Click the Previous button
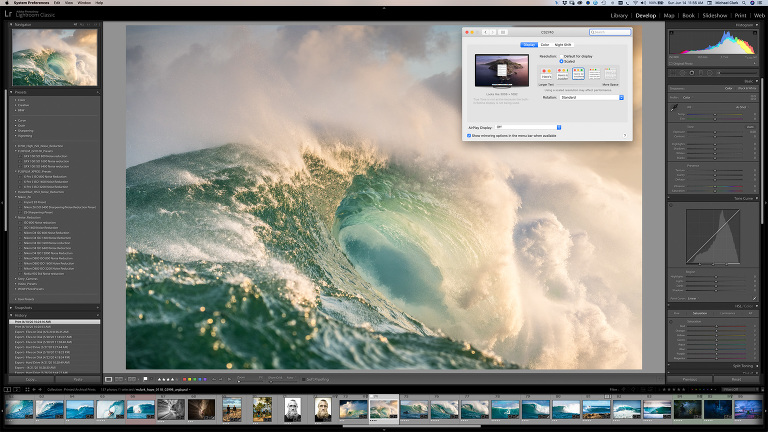This screenshot has width=768, height=432. [690, 379]
